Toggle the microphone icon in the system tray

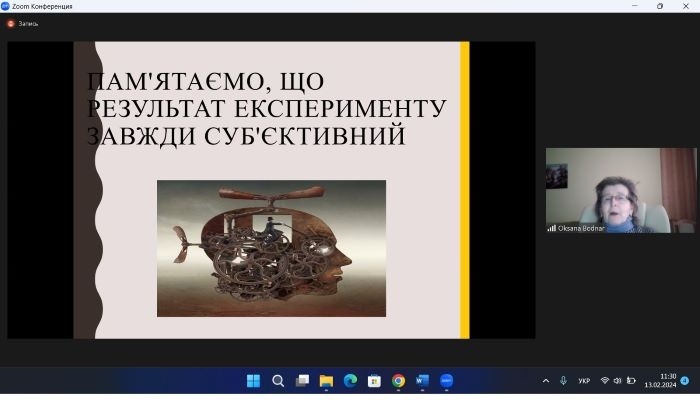(564, 381)
